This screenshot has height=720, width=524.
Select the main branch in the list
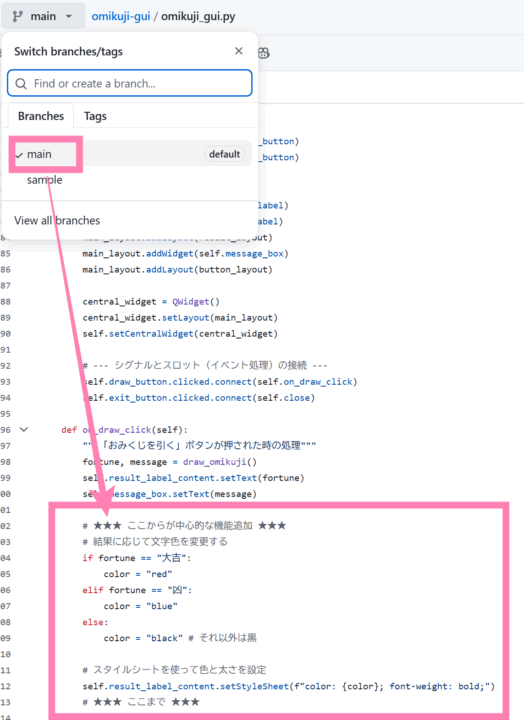pos(130,154)
